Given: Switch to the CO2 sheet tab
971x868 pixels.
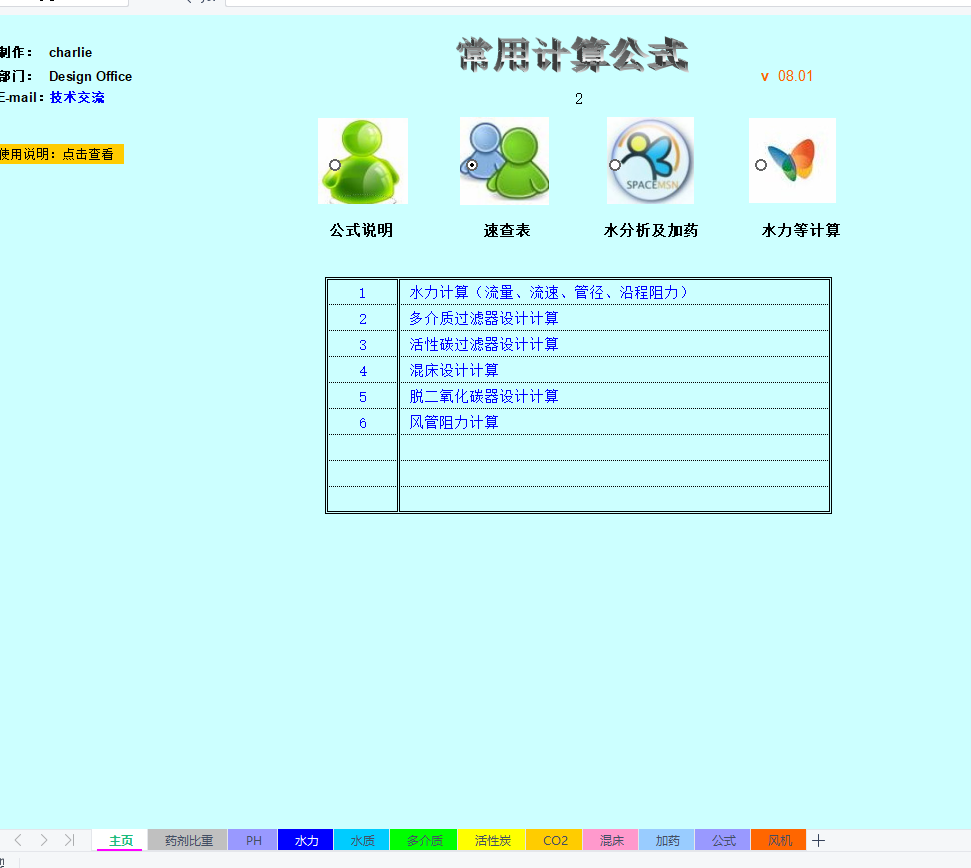Looking at the screenshot, I should point(555,840).
